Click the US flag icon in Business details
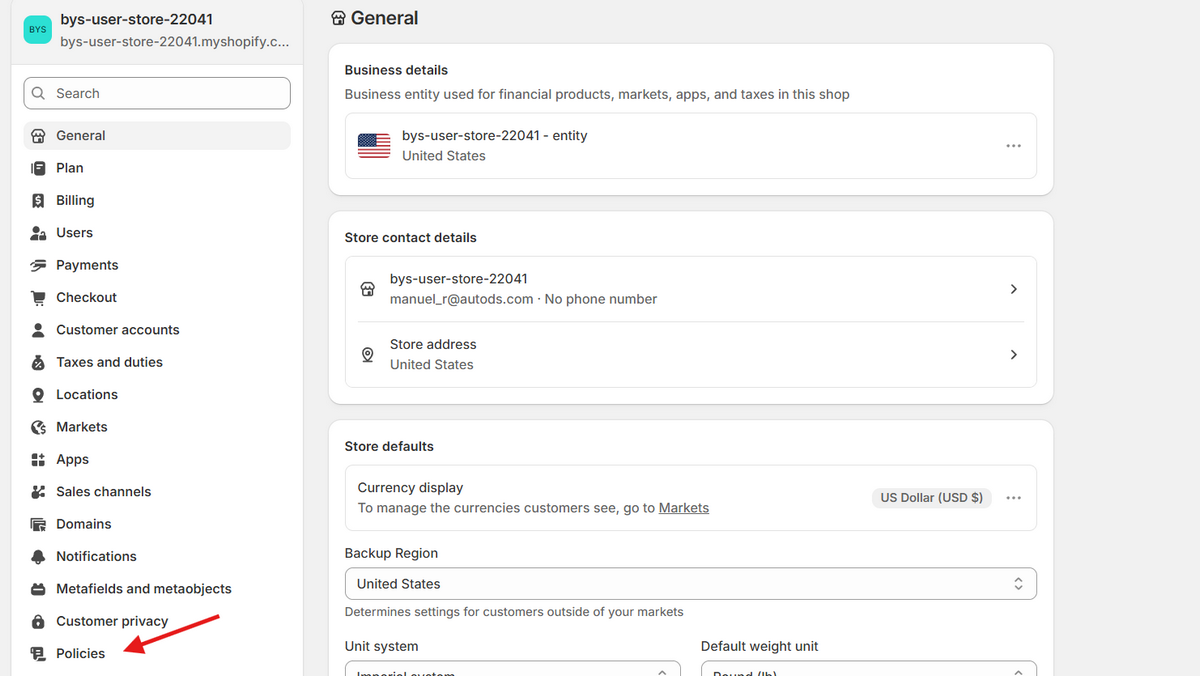This screenshot has height=676, width=1200. (x=374, y=146)
